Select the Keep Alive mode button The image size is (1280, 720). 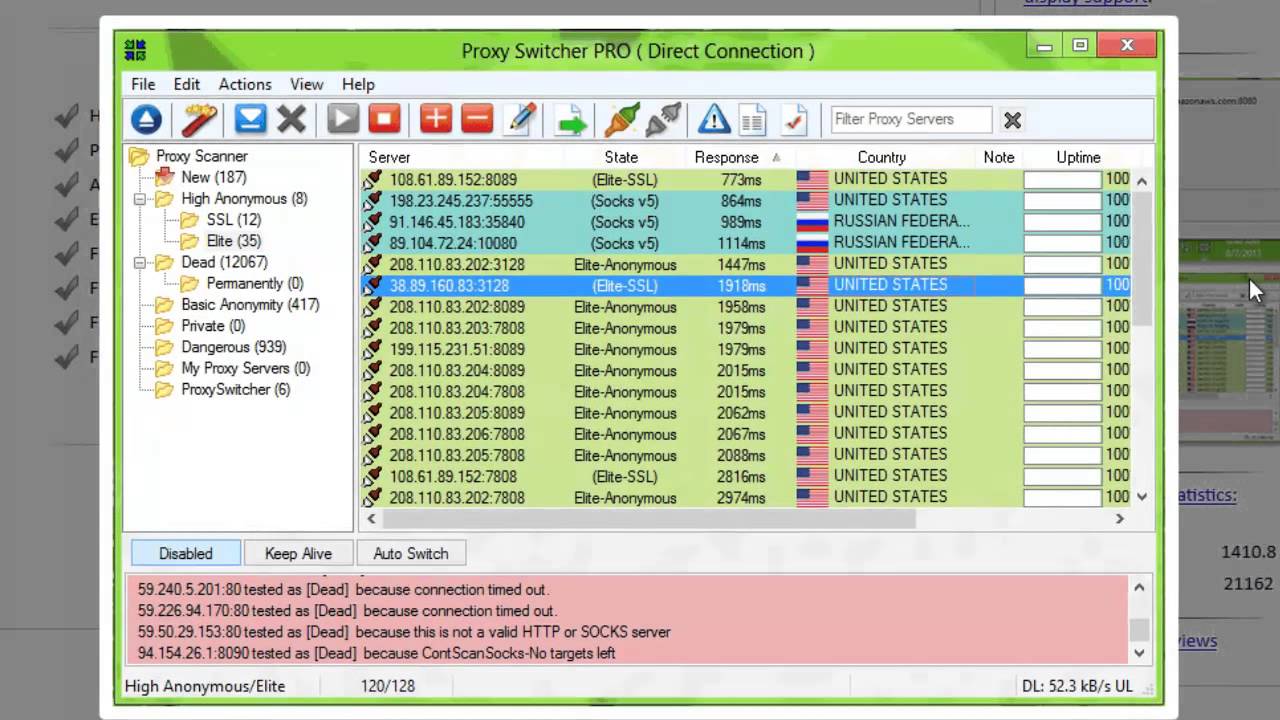click(x=298, y=553)
